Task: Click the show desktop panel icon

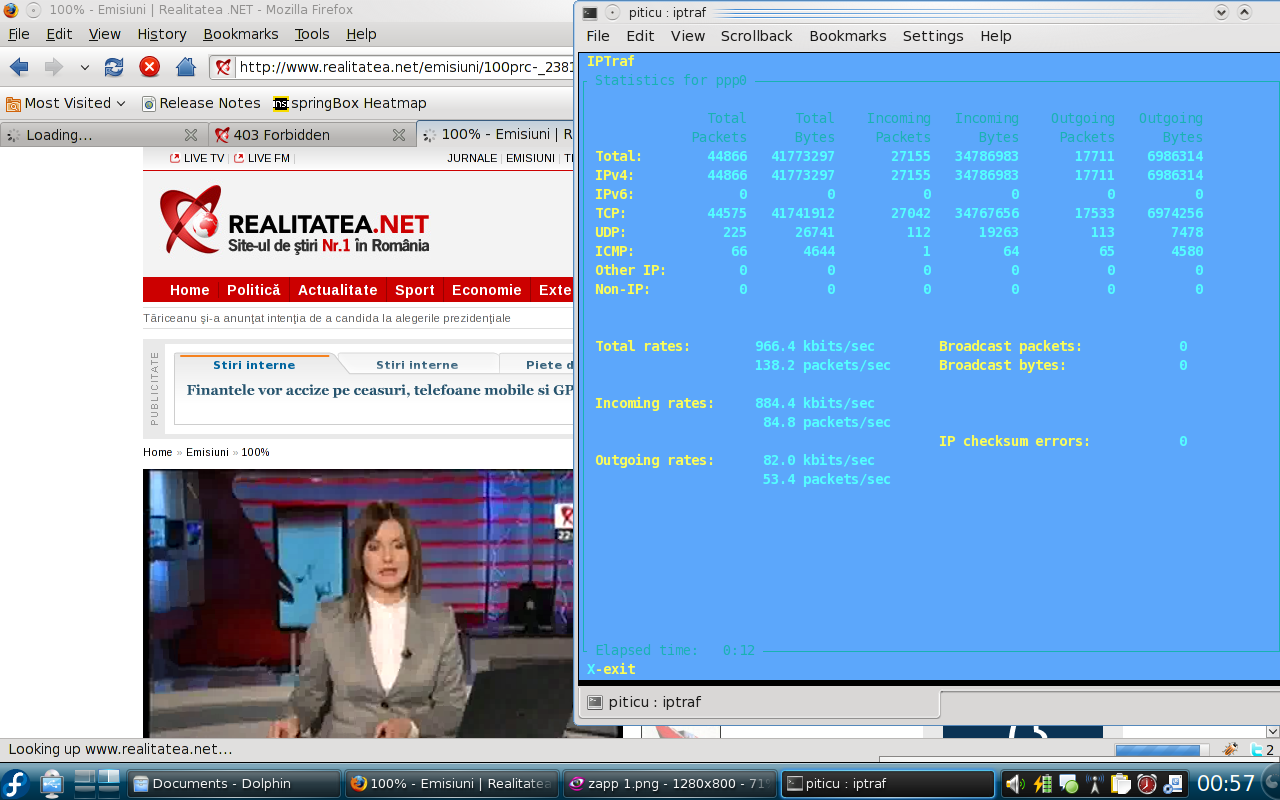Action: (x=51, y=784)
